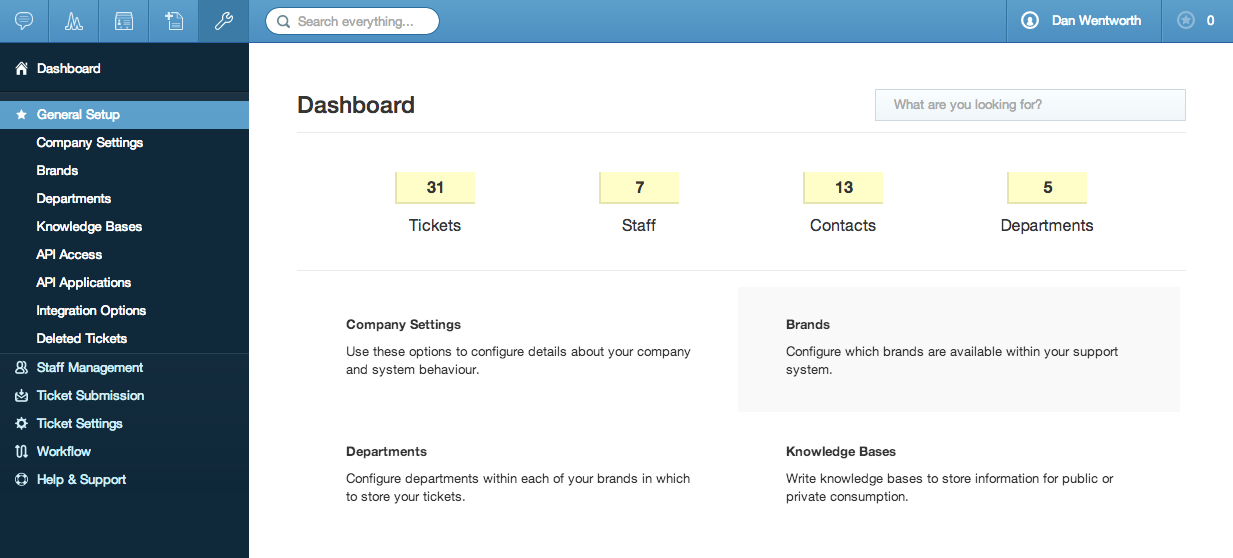The image size is (1233, 558).
Task: Open Integration Options in the sidebar
Action: click(x=91, y=310)
